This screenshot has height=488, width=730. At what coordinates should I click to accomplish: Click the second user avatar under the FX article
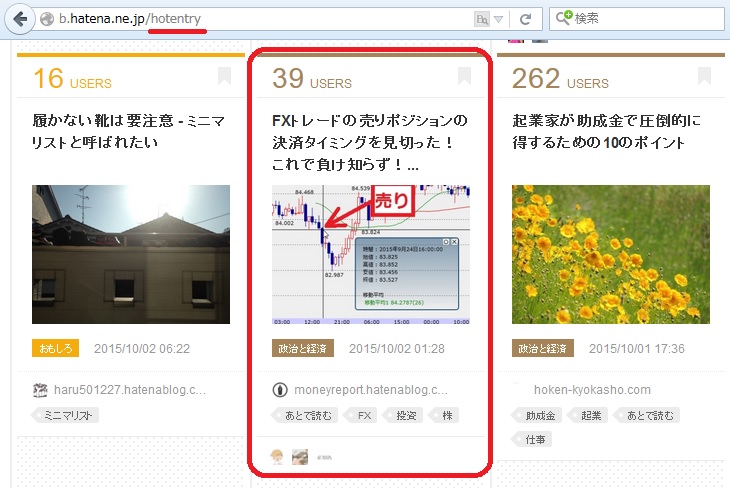[300, 457]
